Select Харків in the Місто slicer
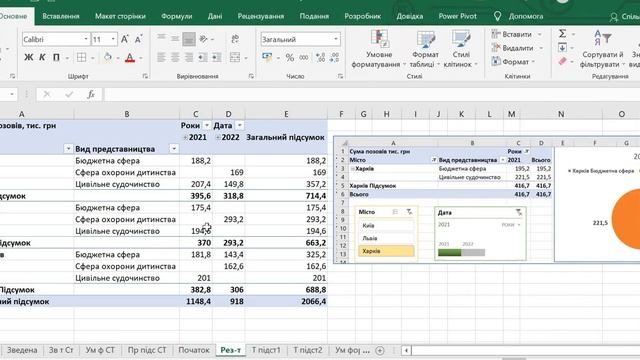 tap(386, 251)
